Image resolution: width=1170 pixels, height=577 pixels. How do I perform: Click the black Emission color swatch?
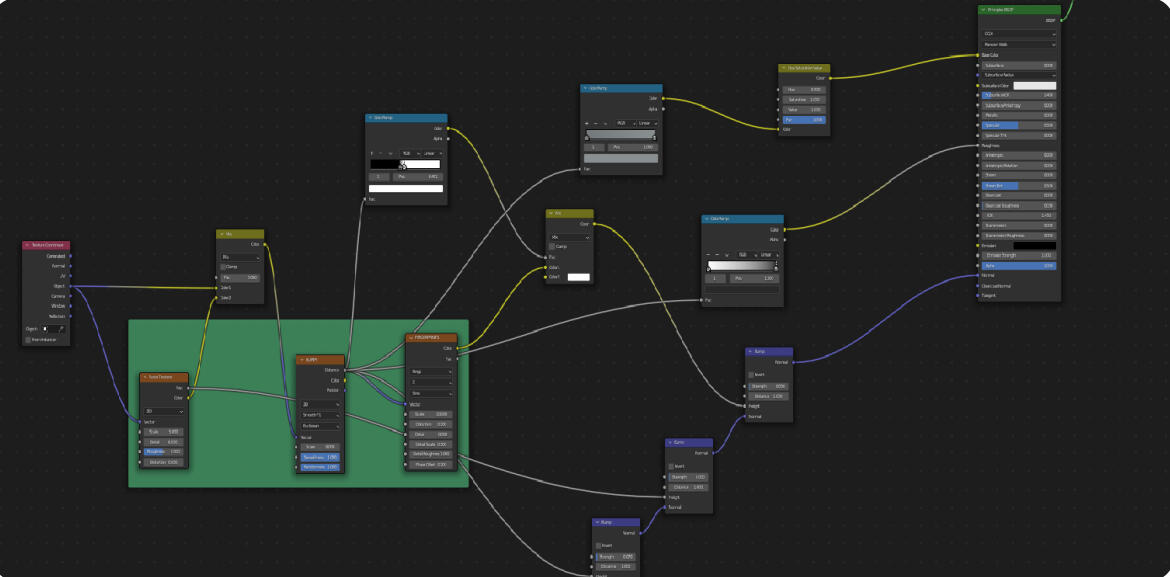pos(1034,245)
